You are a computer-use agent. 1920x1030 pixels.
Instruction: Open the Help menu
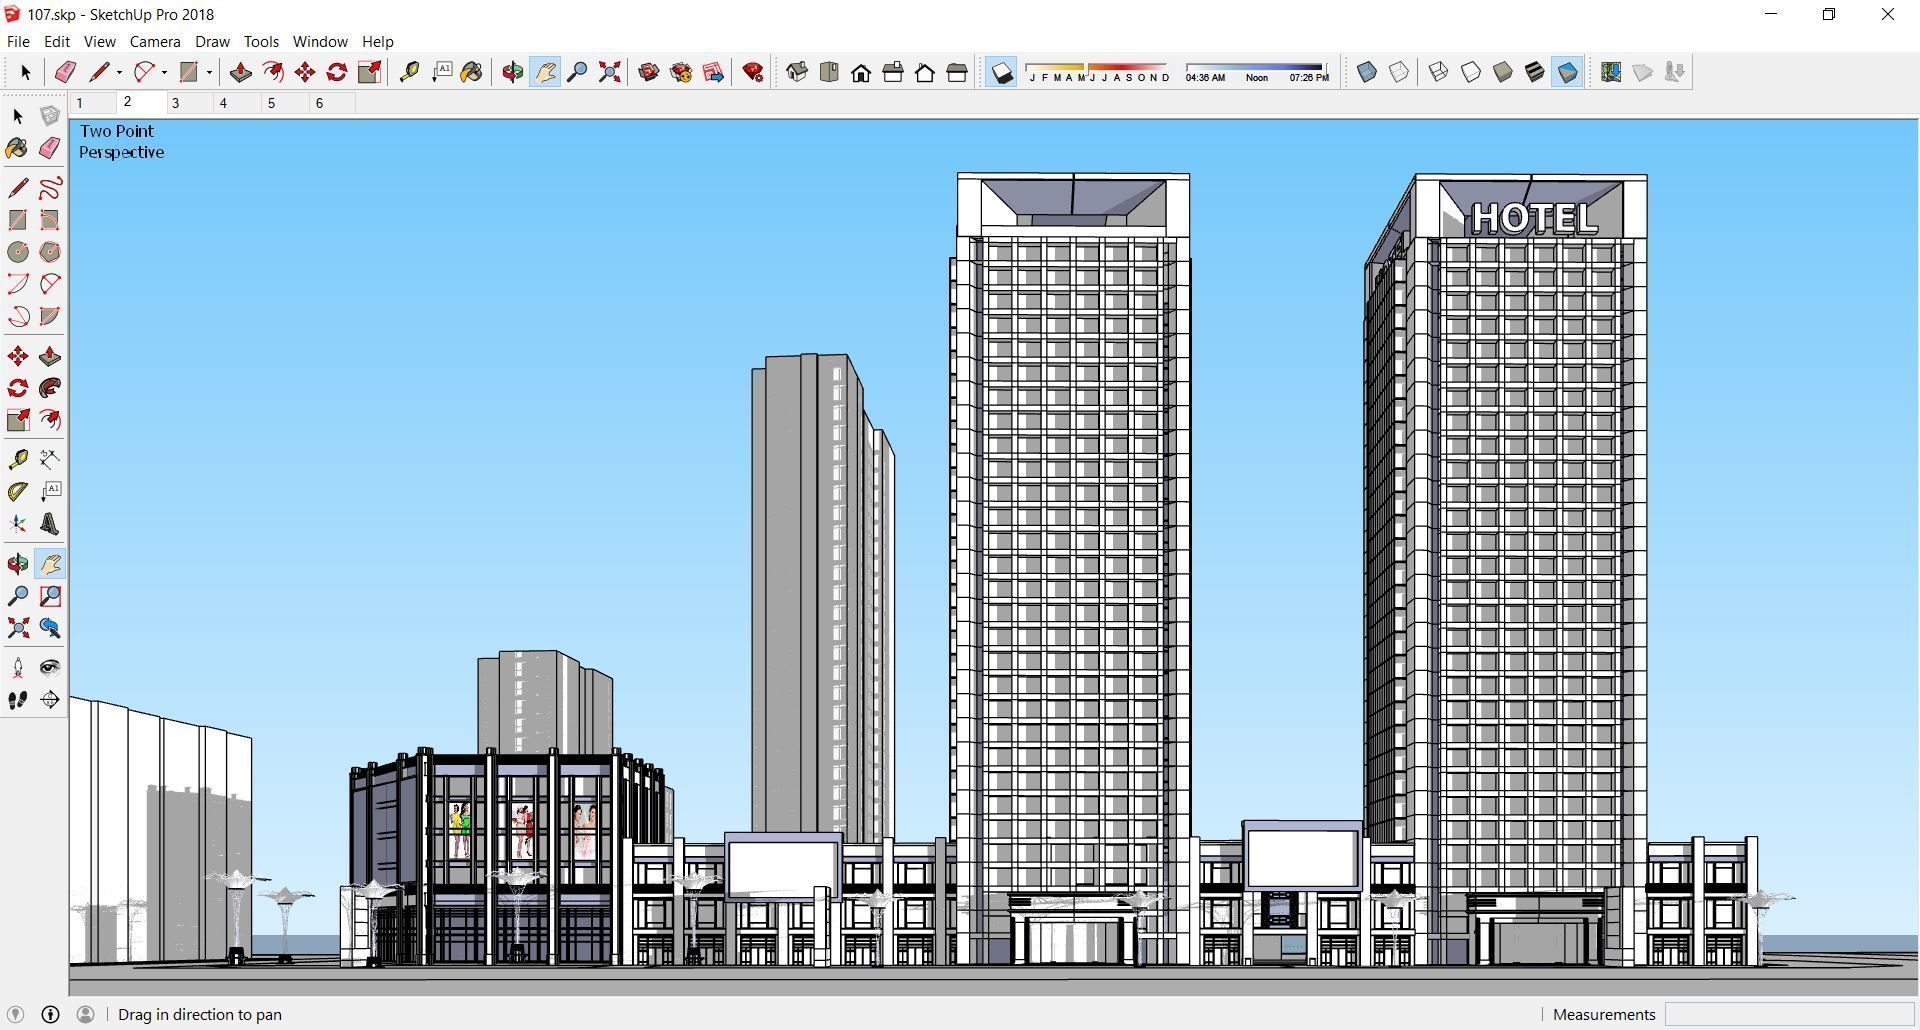tap(377, 42)
